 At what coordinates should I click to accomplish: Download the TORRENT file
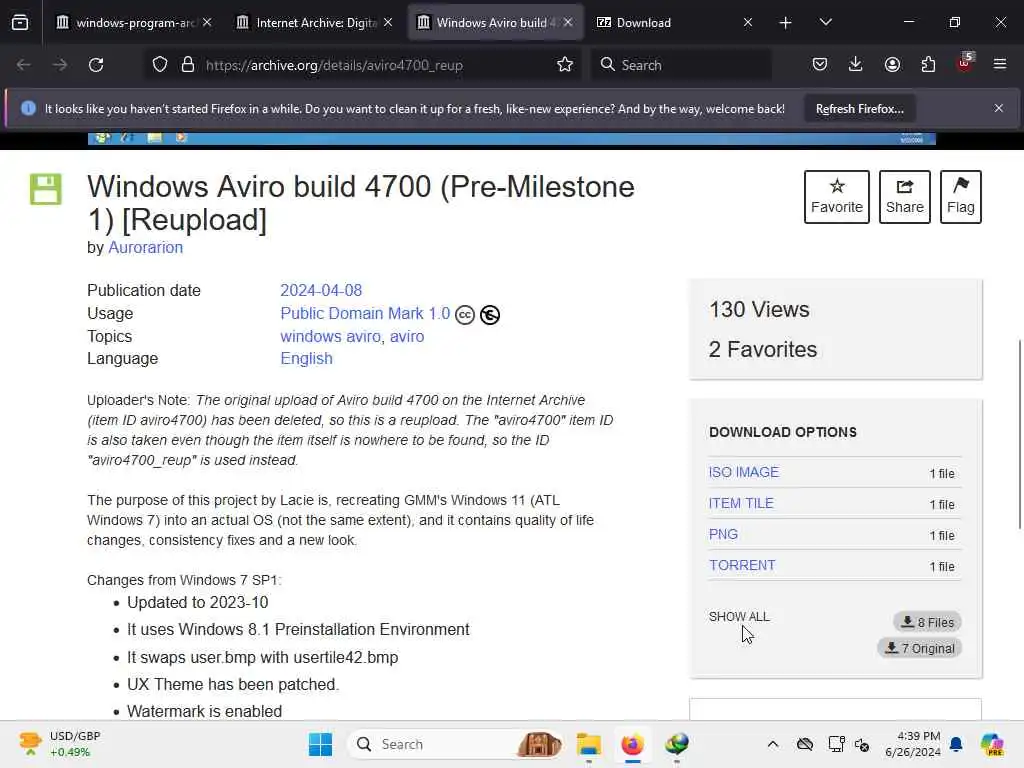click(x=742, y=566)
